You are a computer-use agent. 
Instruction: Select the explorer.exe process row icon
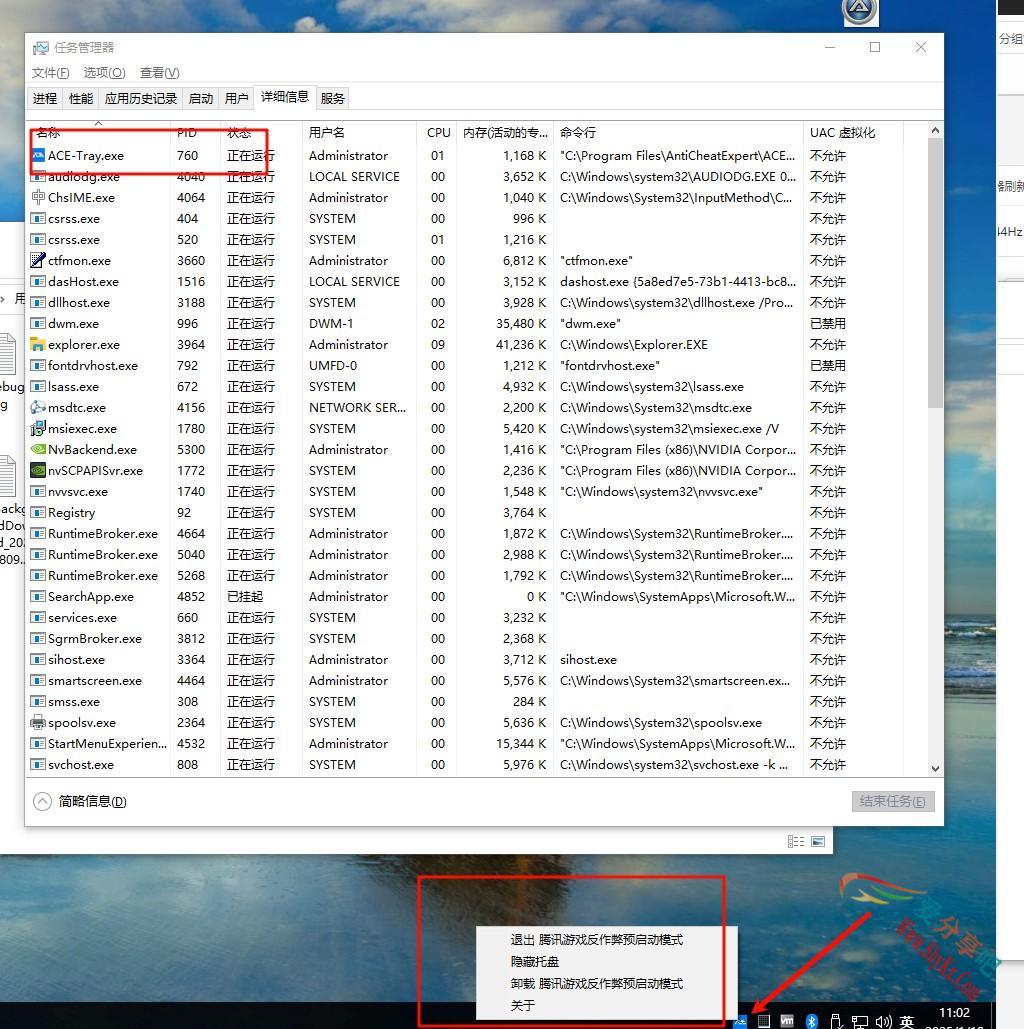click(x=39, y=345)
